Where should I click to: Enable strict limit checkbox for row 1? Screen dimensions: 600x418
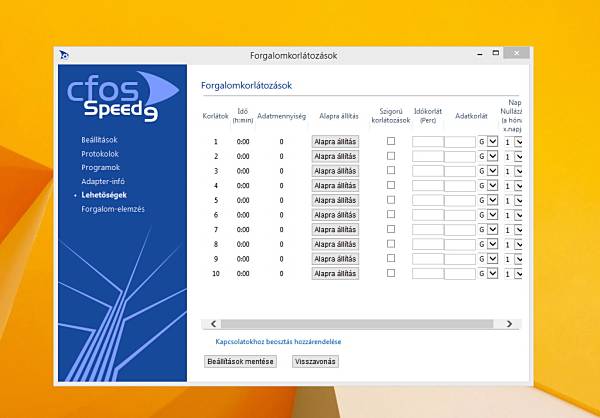tap(391, 141)
